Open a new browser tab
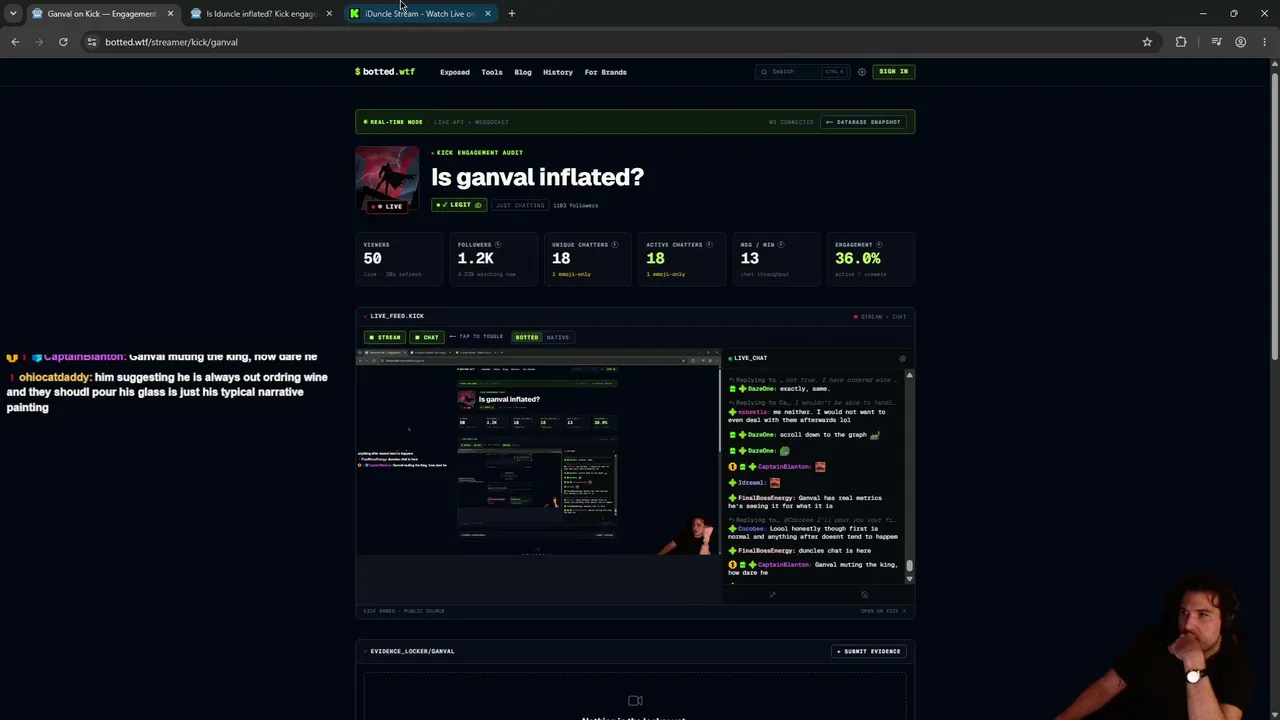Screen dimensions: 1280x720 511,14
